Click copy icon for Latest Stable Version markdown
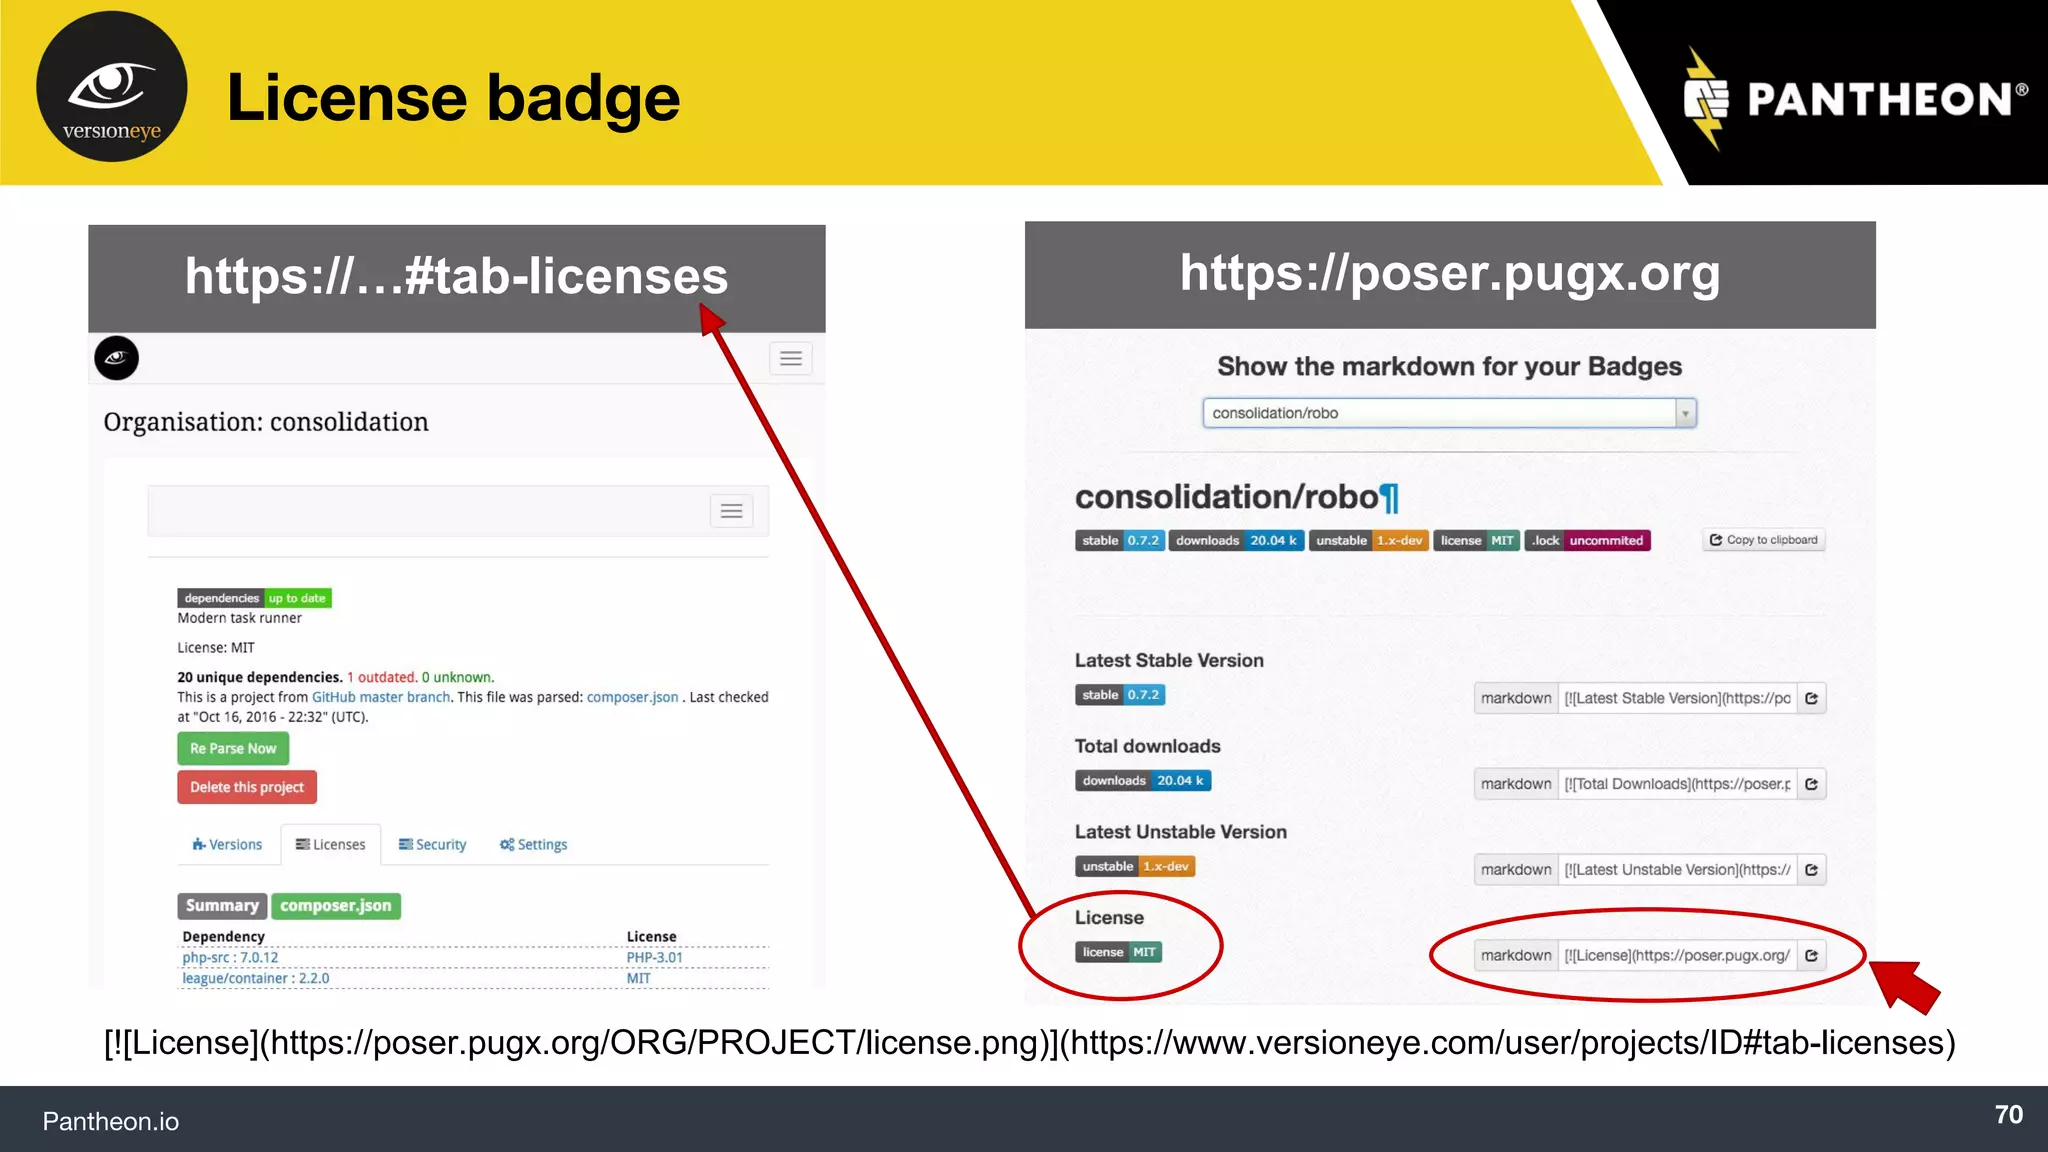The width and height of the screenshot is (2048, 1152). (x=1812, y=698)
